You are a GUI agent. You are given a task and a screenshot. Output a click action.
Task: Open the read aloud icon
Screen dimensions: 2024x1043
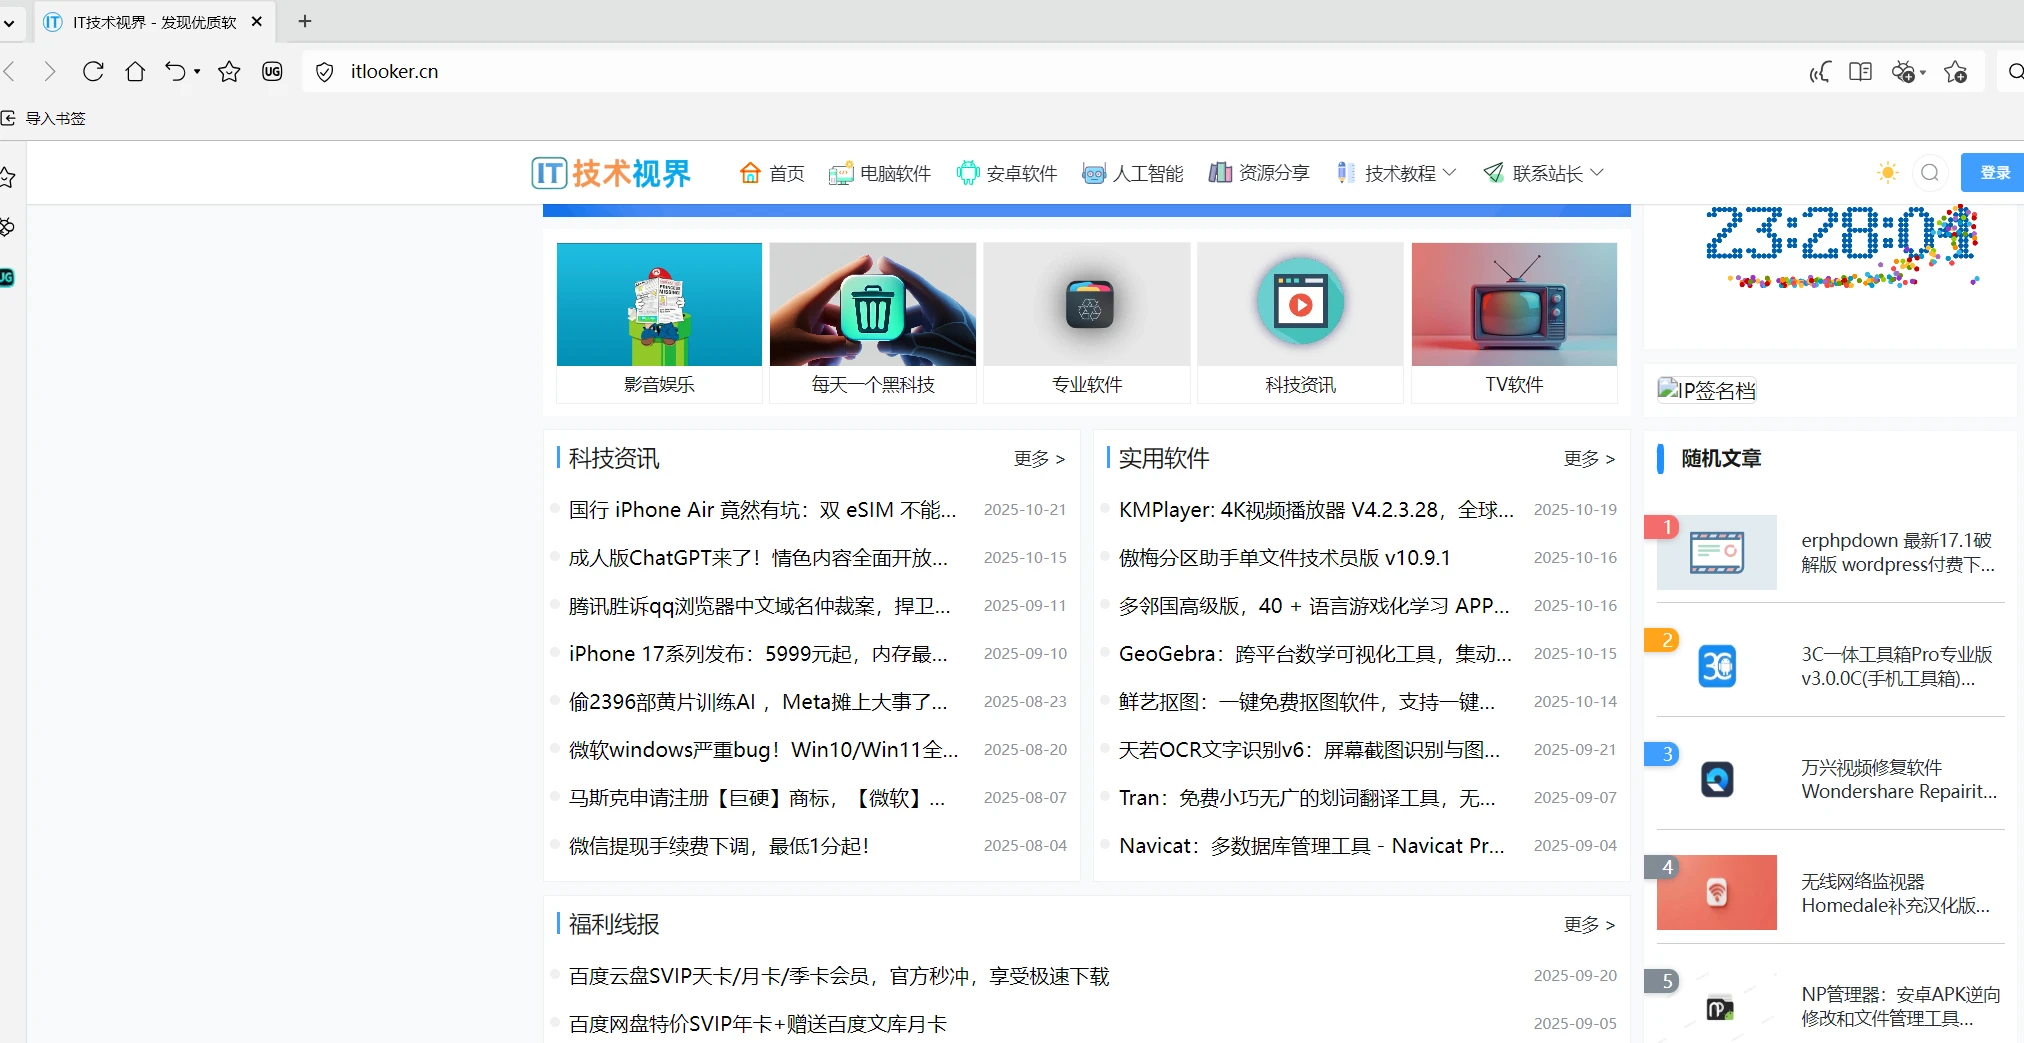[x=1820, y=72]
